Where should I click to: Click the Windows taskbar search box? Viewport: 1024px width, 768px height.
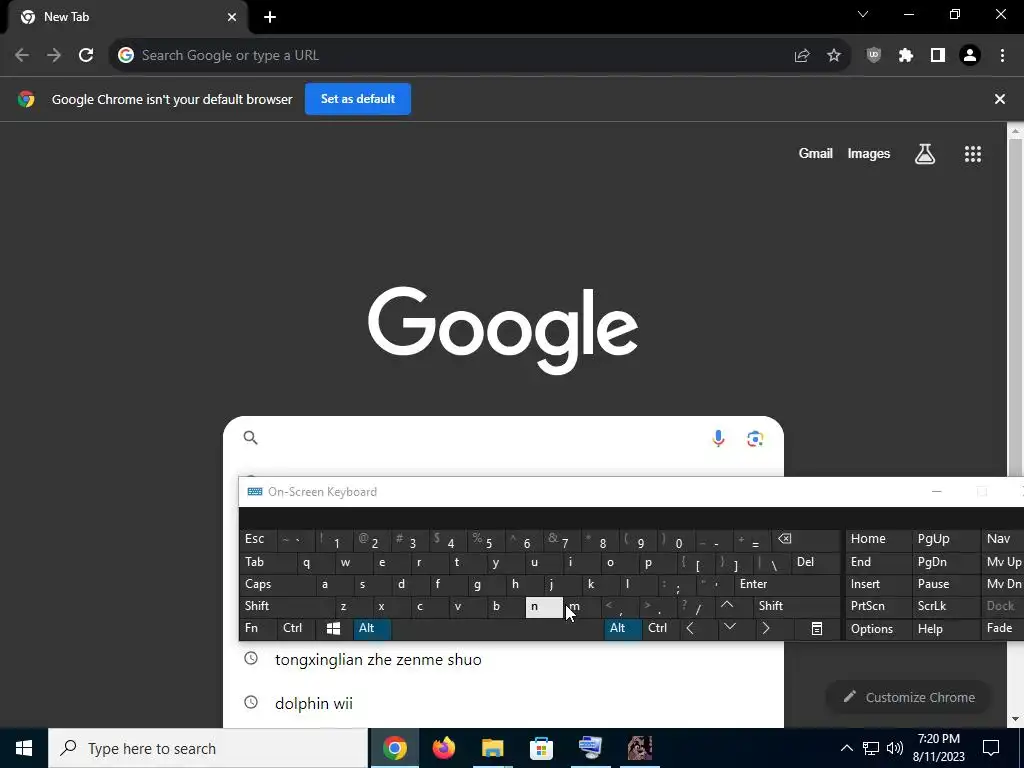208,748
